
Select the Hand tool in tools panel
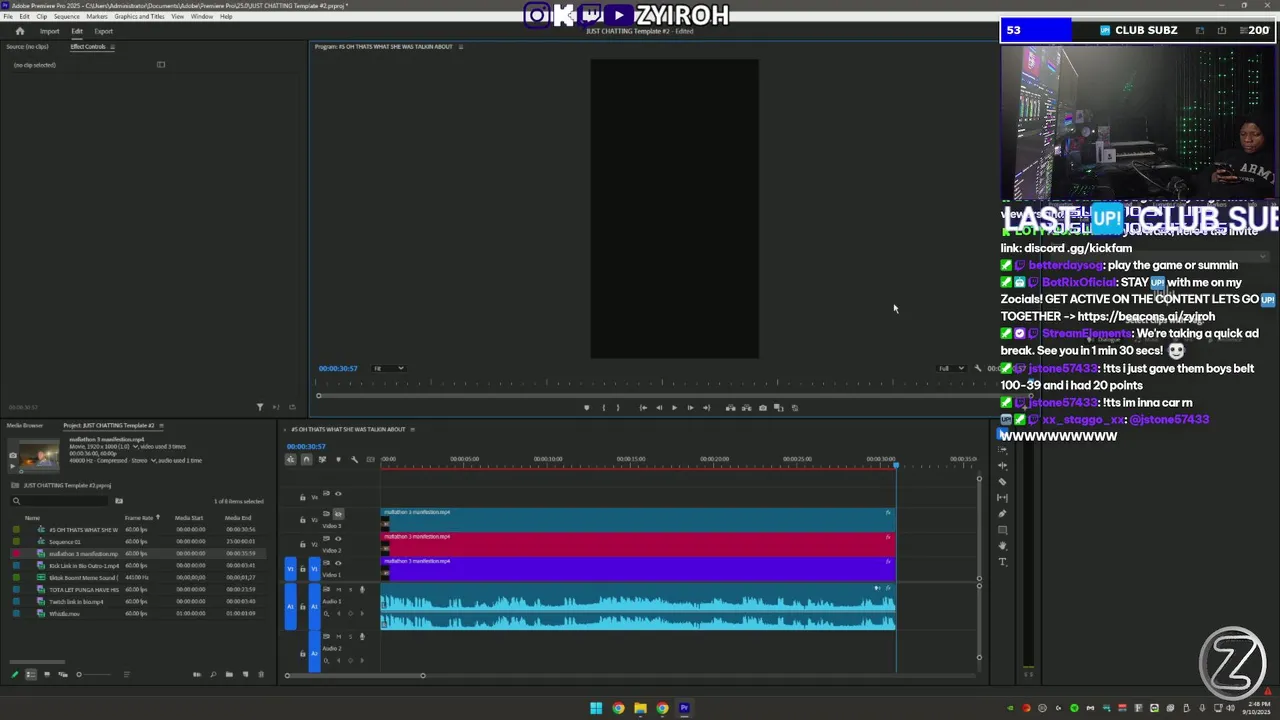[1003, 545]
